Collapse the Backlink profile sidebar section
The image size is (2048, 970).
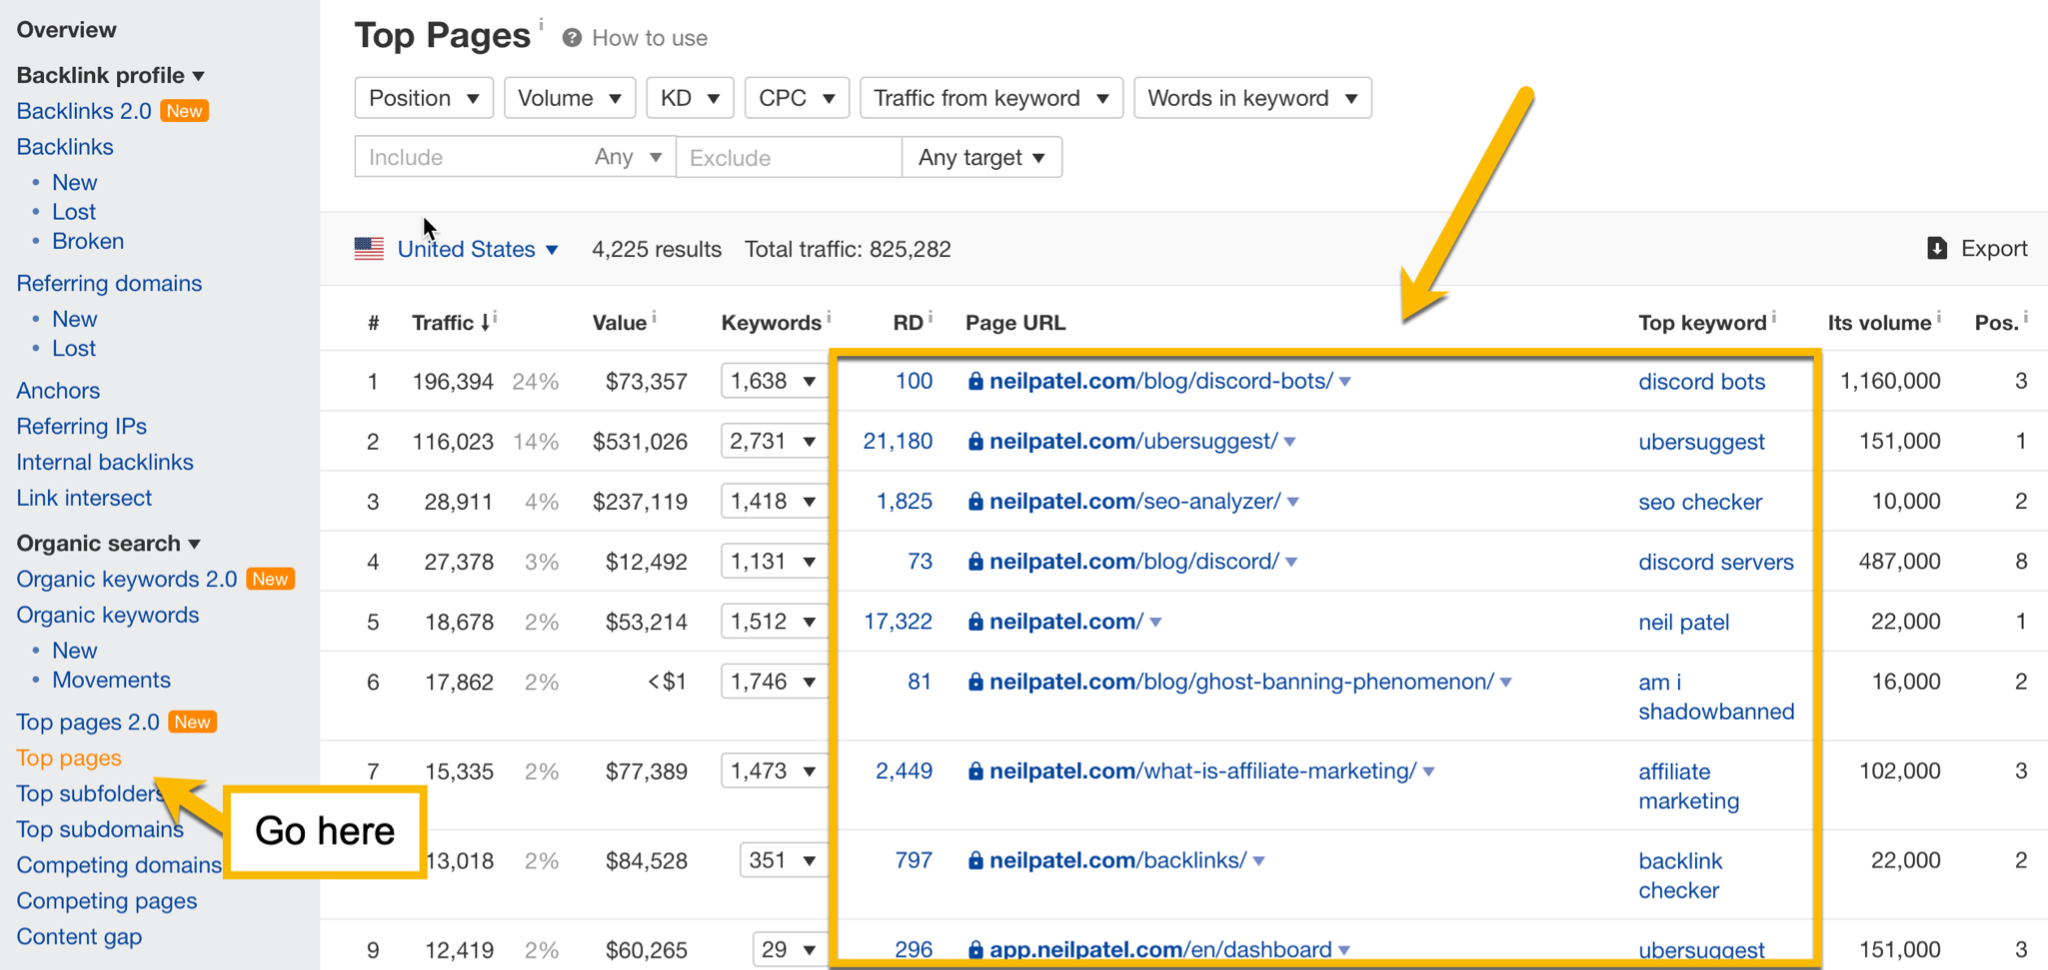click(110, 75)
